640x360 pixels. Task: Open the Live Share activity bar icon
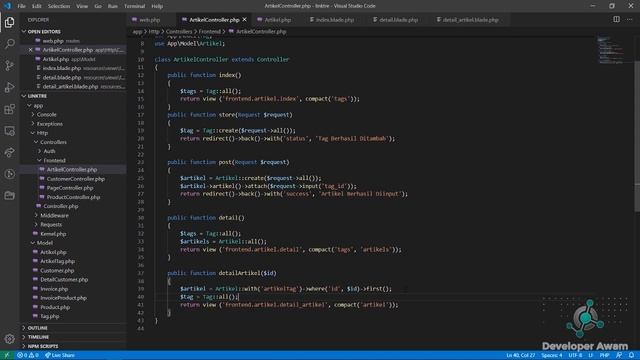pos(9,152)
